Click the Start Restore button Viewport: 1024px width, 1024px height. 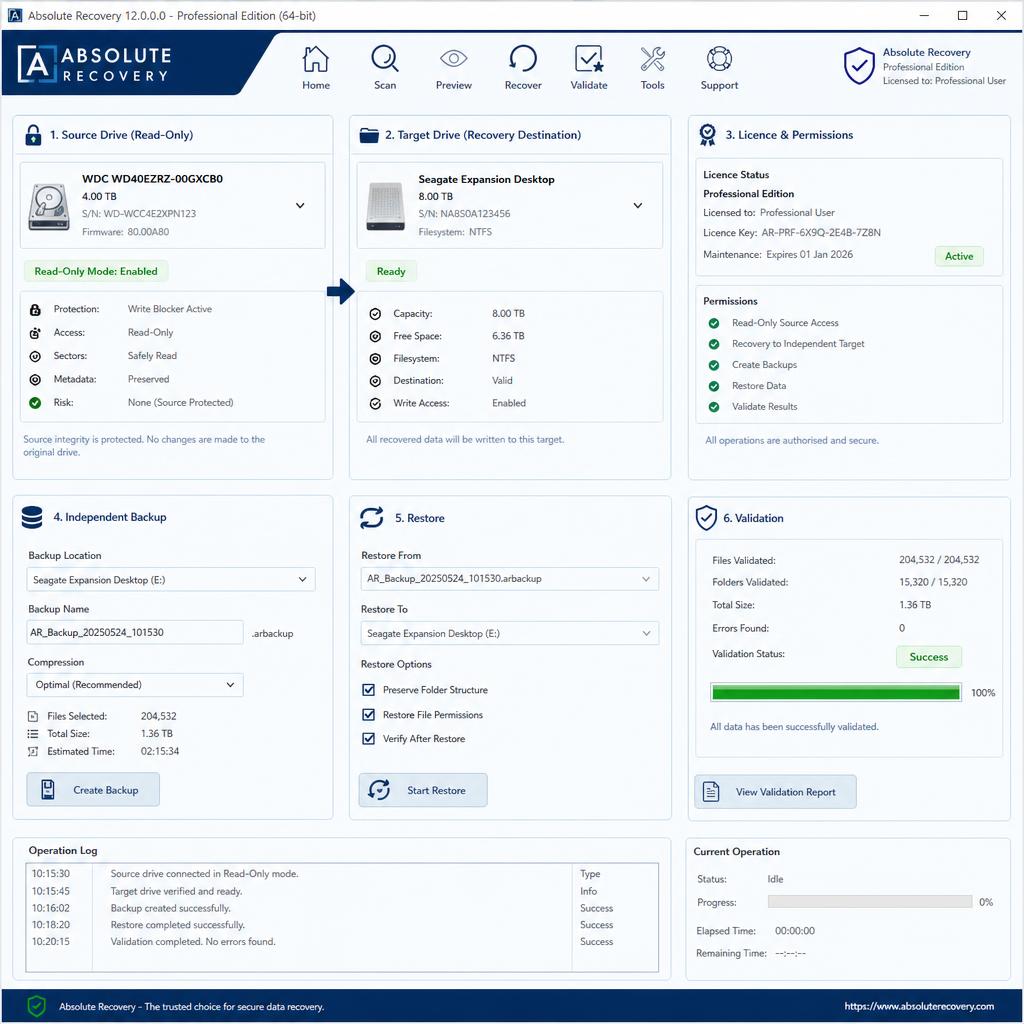click(423, 790)
